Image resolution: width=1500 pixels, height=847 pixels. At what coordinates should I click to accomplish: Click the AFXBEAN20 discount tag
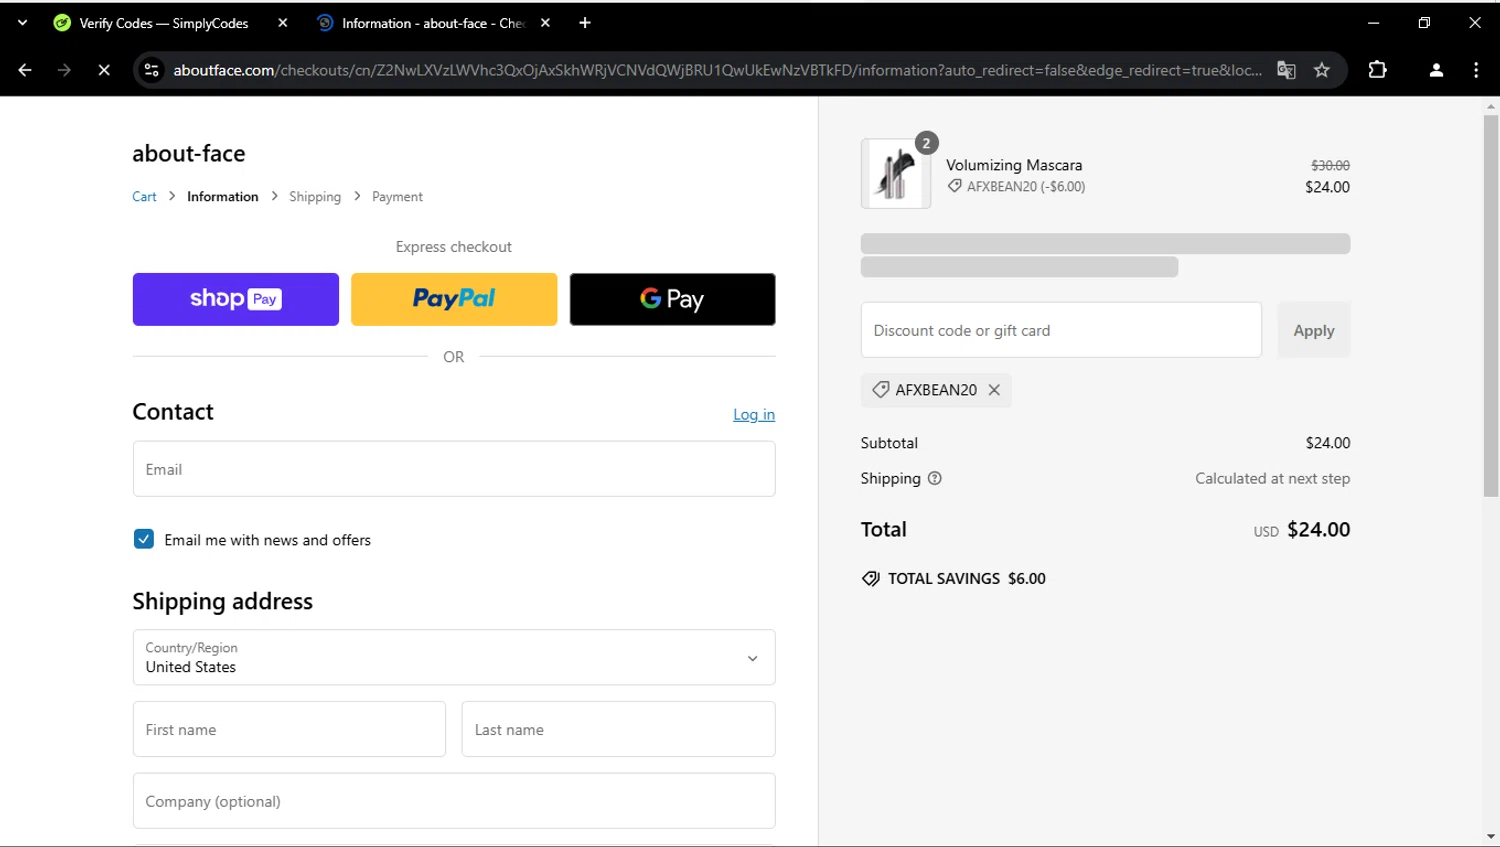pos(936,390)
